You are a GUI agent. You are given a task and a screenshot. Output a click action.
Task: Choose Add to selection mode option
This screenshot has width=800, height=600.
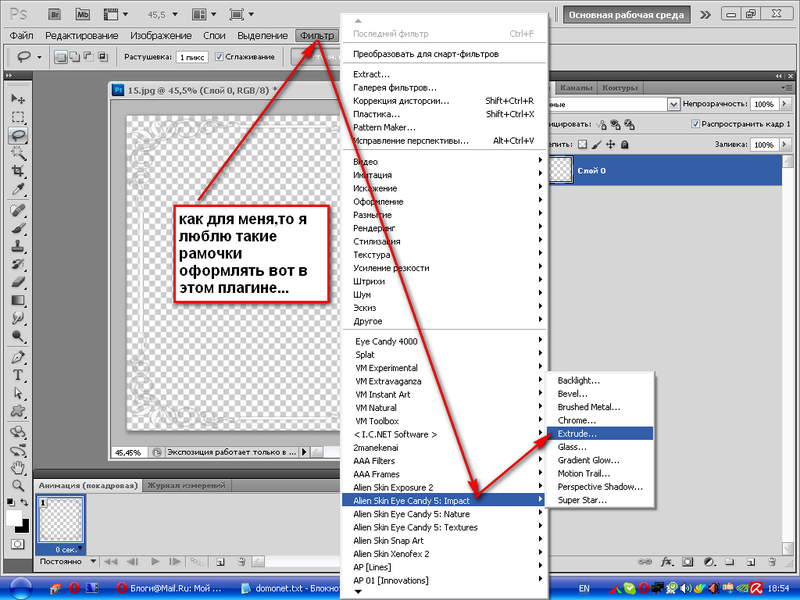click(x=74, y=57)
